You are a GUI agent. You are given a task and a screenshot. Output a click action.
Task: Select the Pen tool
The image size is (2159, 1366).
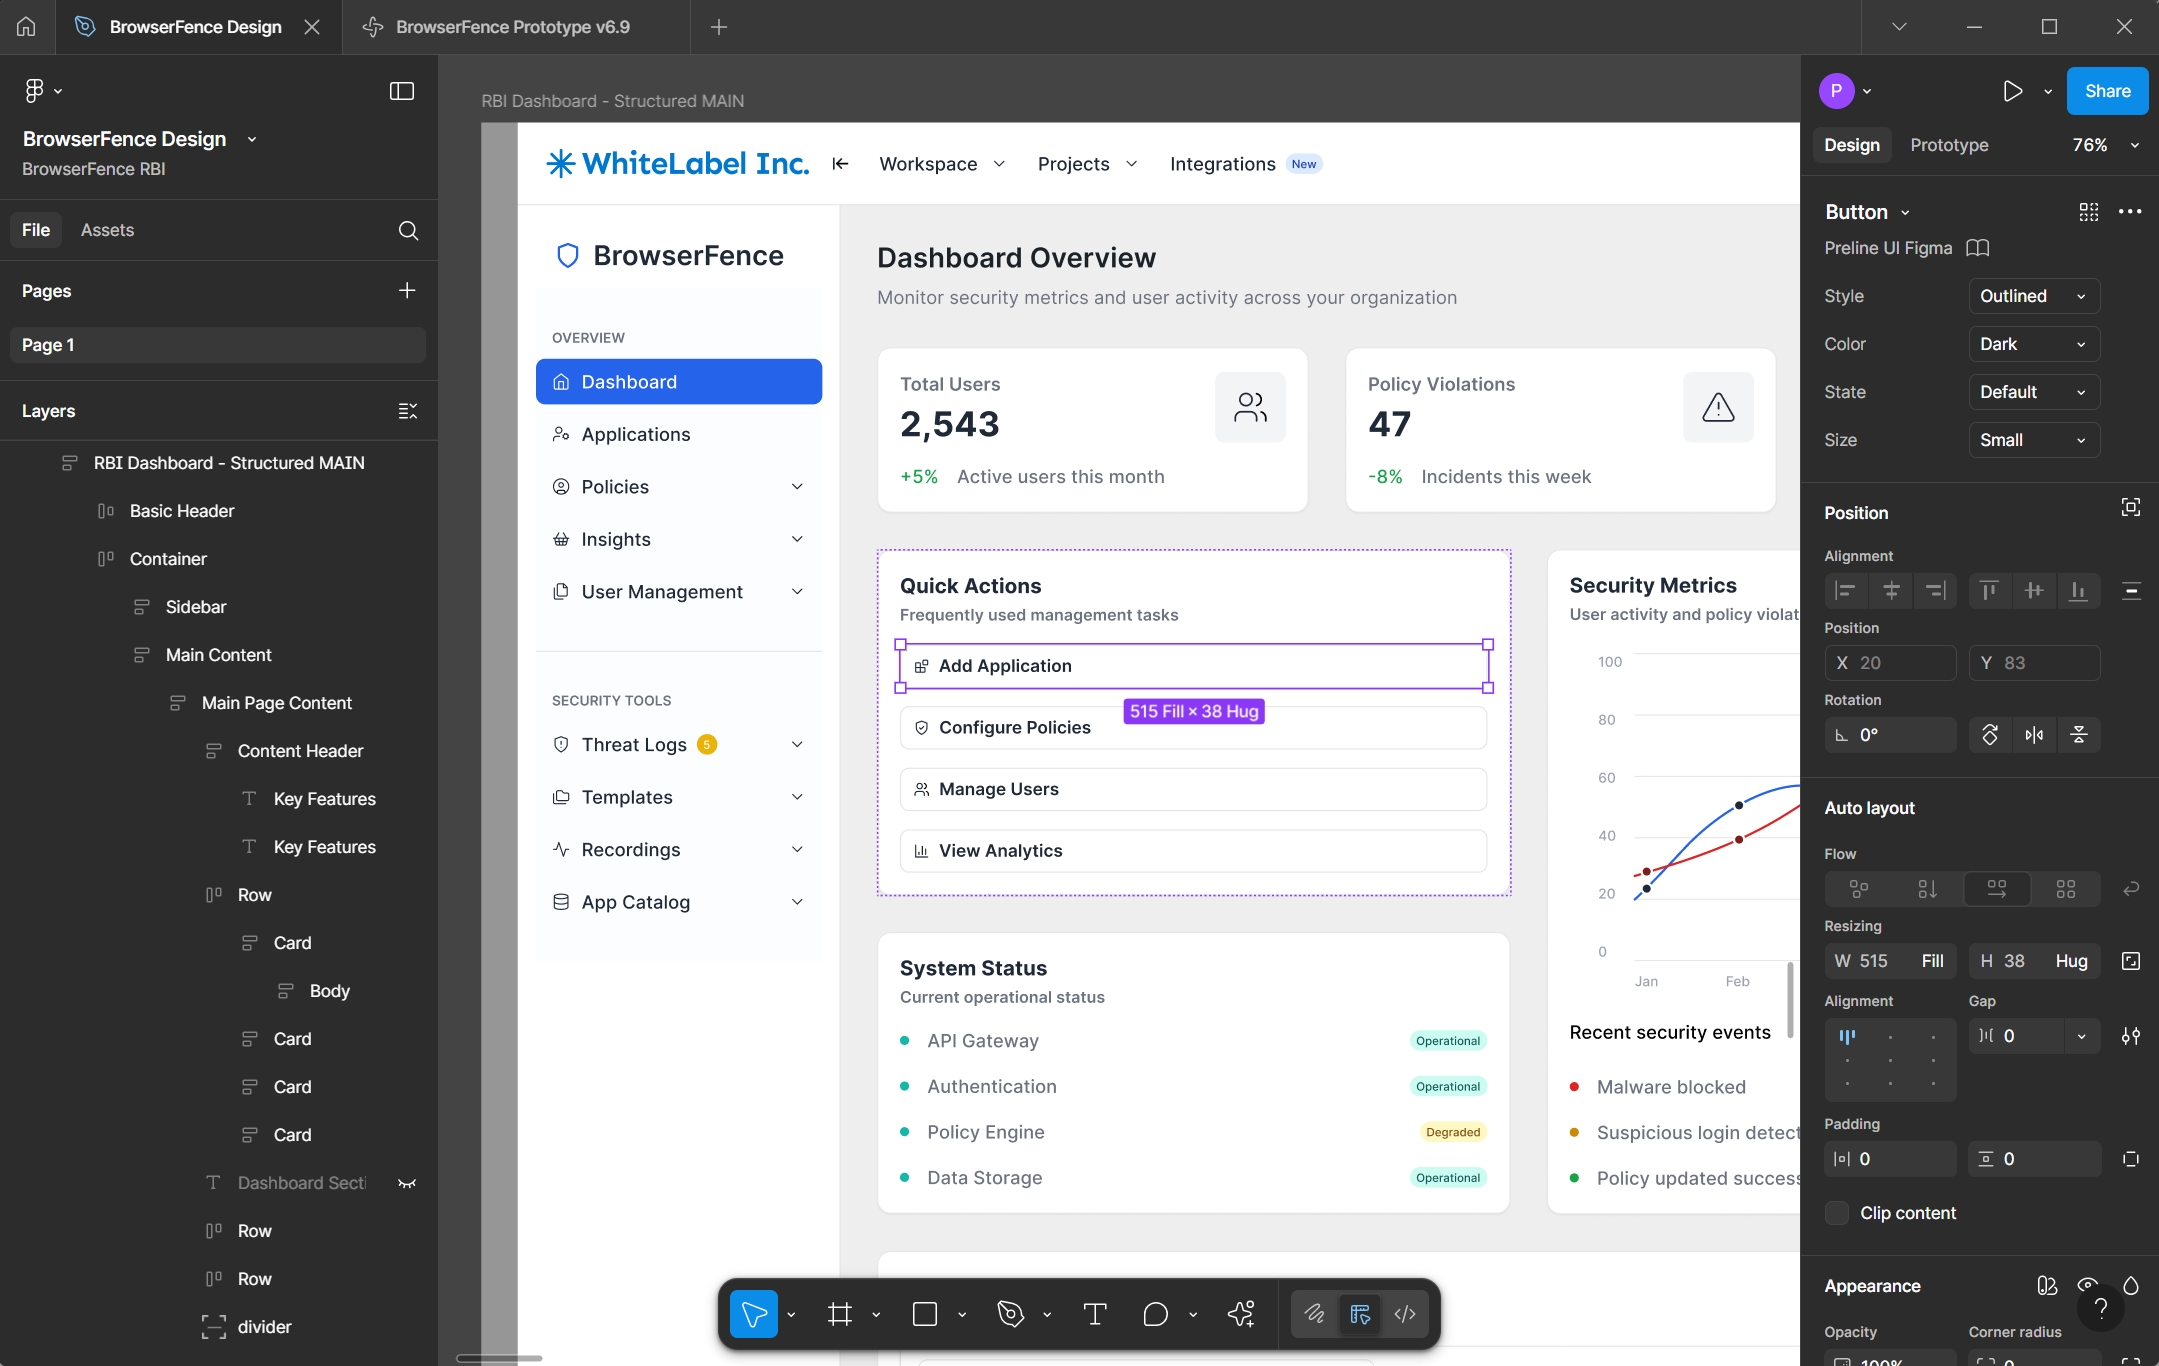[x=1009, y=1314]
